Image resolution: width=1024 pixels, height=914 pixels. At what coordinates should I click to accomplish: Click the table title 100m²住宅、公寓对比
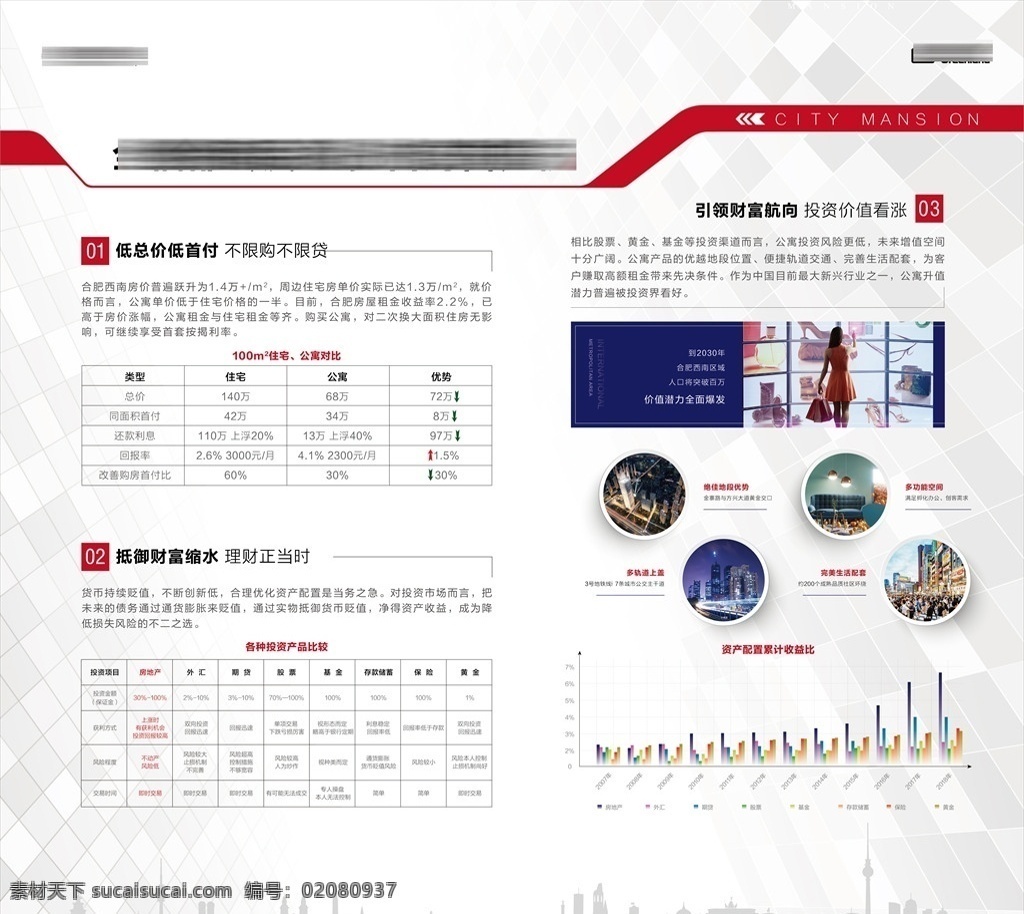[x=286, y=356]
